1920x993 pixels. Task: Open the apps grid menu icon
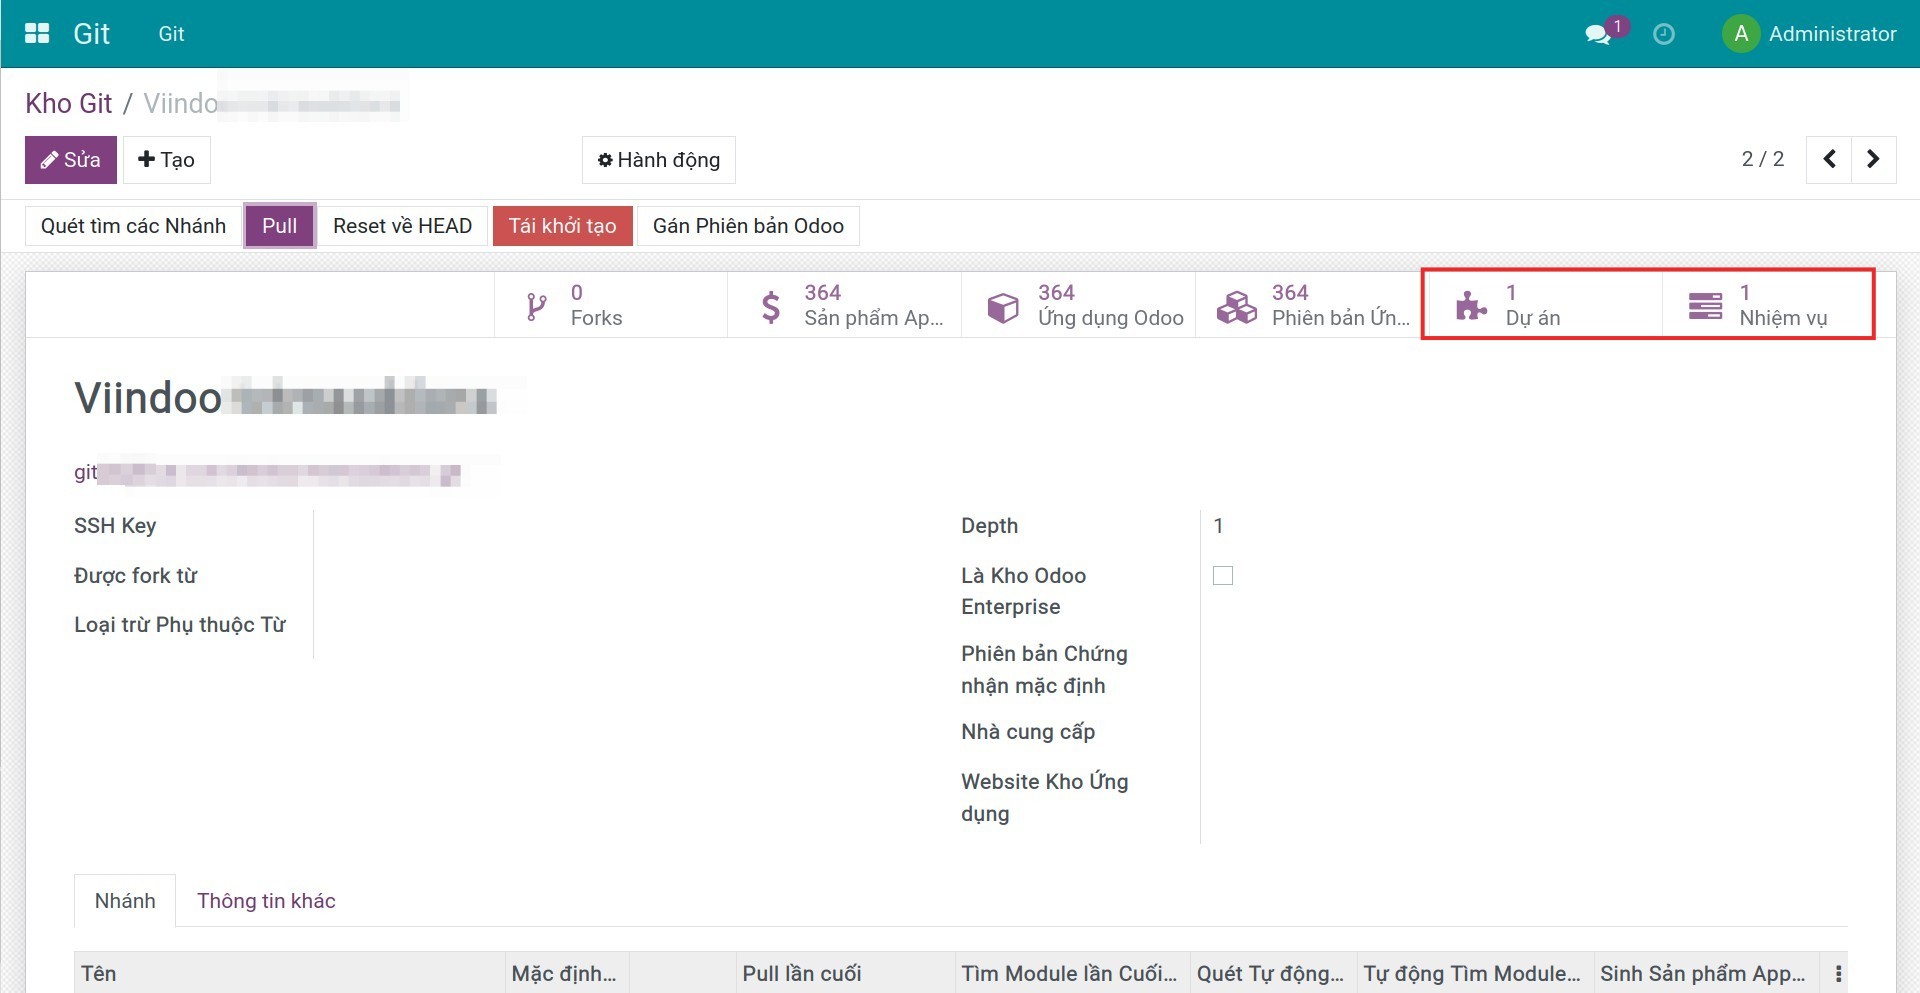37,34
